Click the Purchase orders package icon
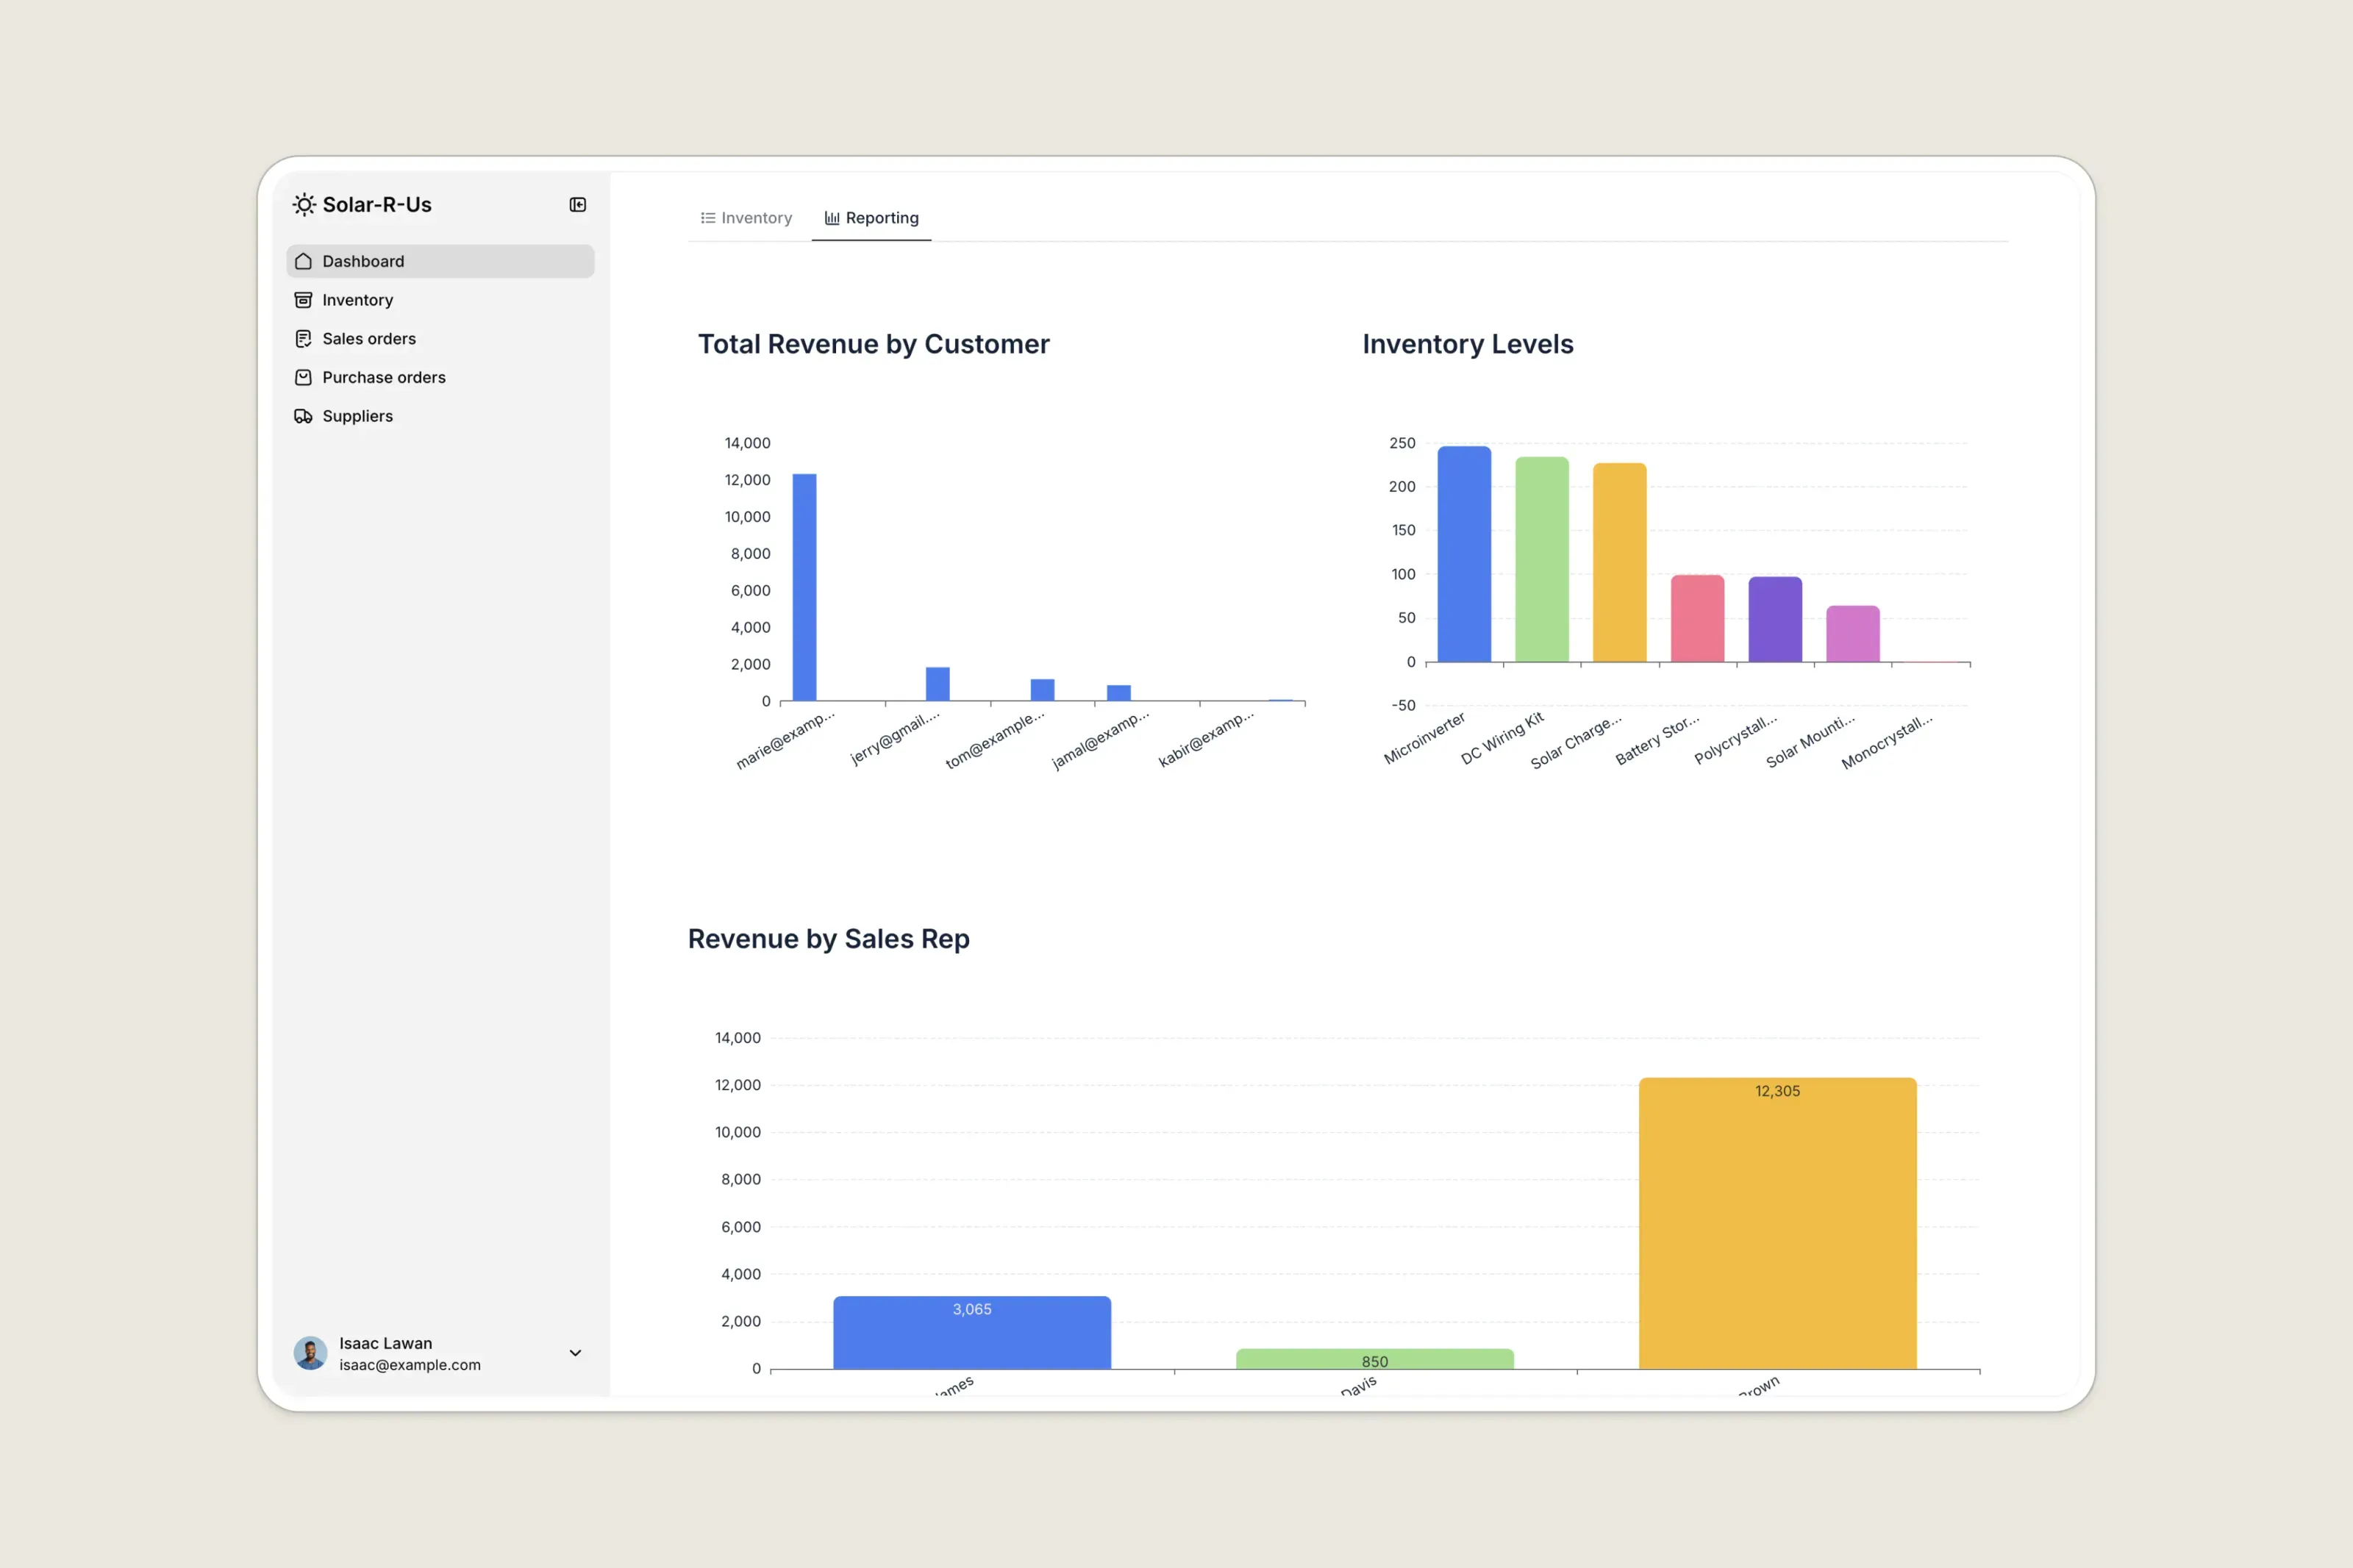This screenshot has height=1568, width=2353. tap(303, 377)
